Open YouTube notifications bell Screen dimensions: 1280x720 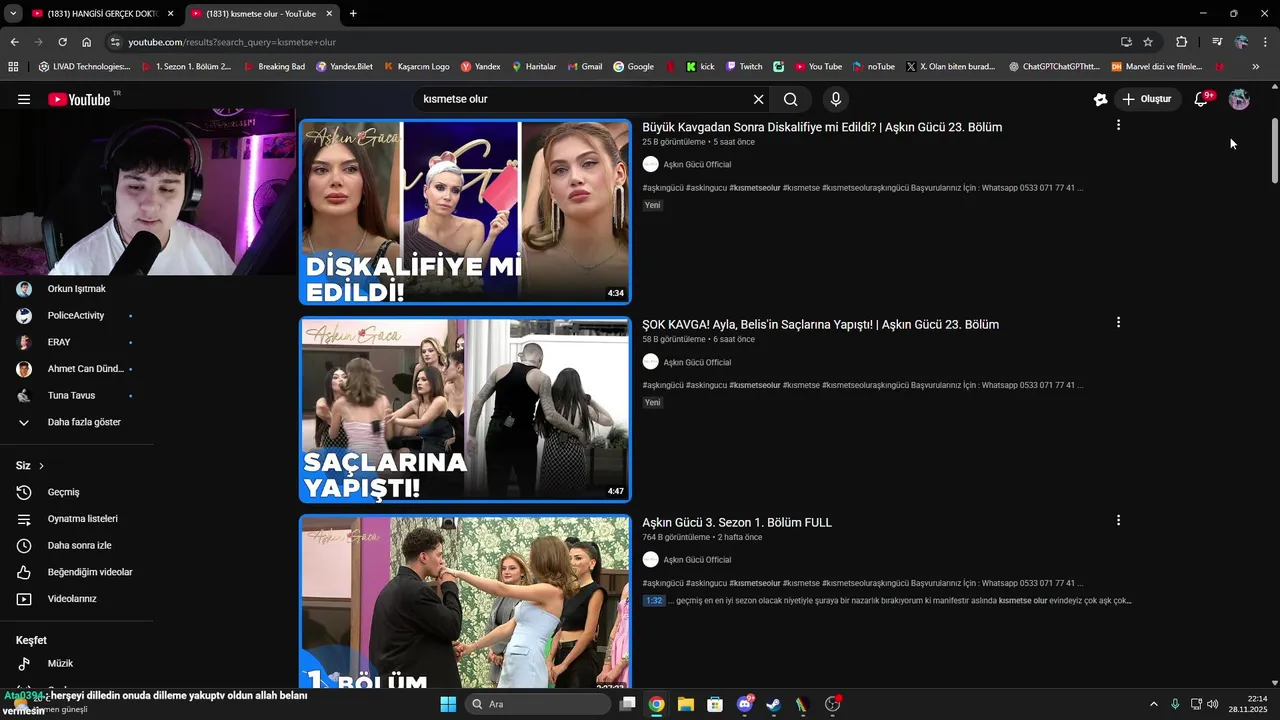click(x=1202, y=99)
